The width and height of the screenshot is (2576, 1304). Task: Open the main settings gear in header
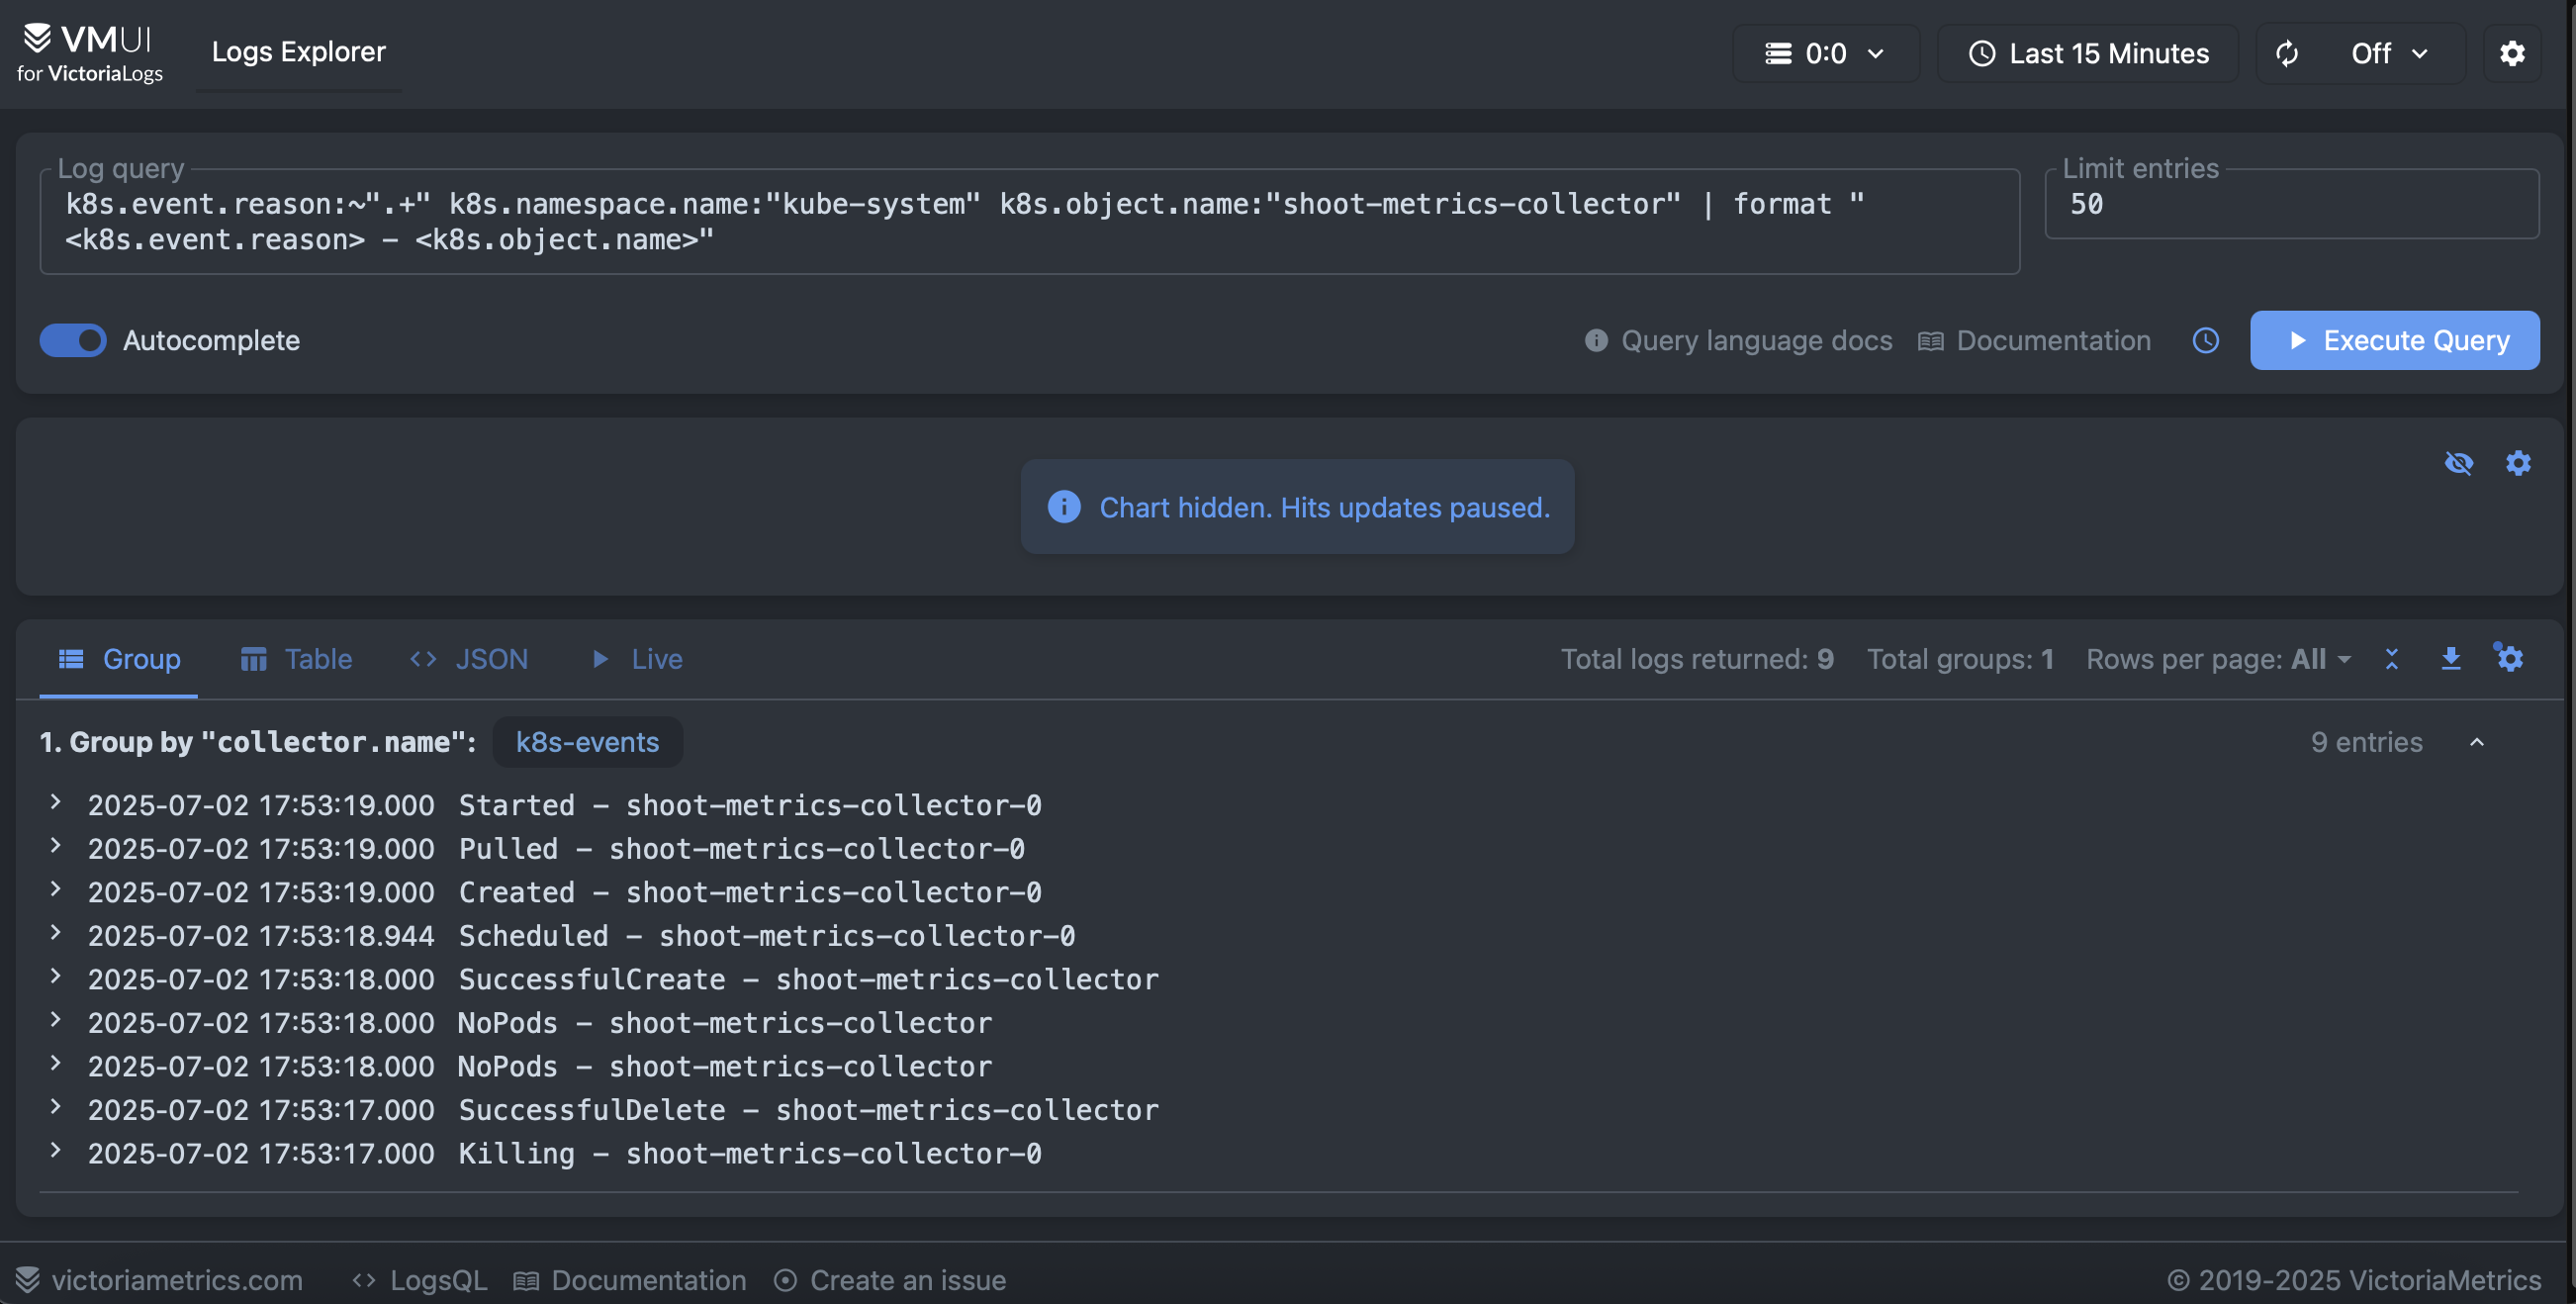(x=2511, y=53)
